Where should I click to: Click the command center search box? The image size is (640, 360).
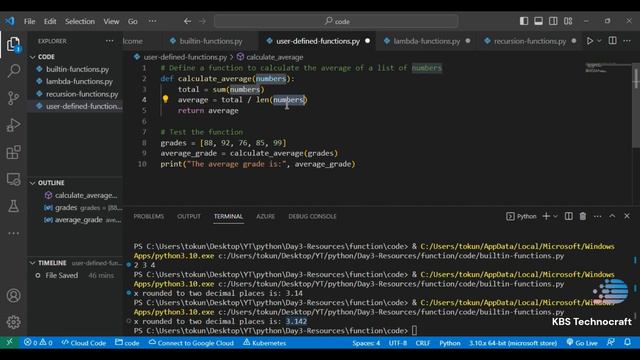click(336, 21)
